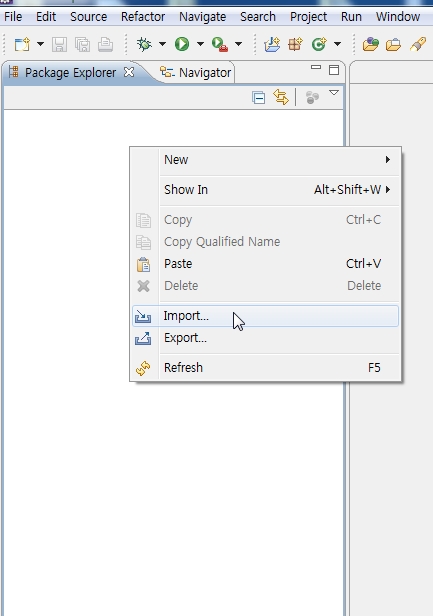Toggle Link with Editor arrows icon

coord(281,97)
